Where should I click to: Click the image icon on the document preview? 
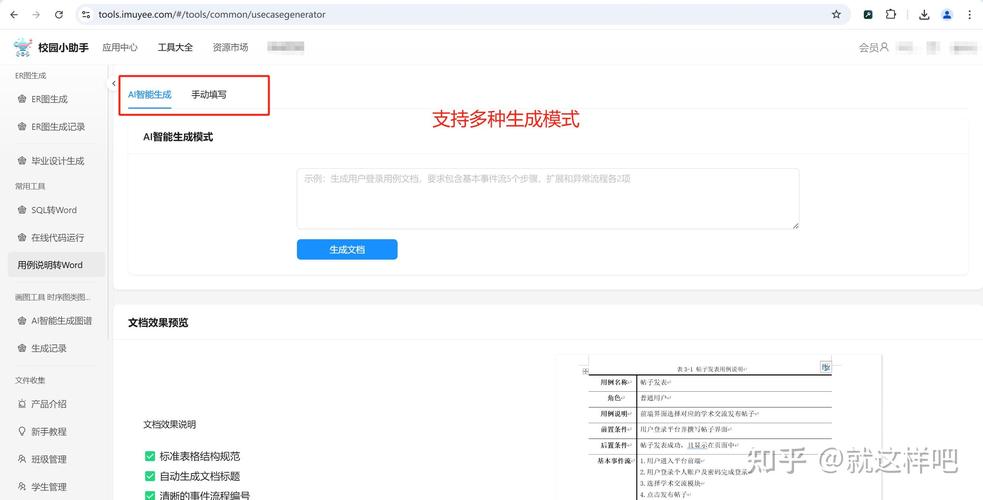click(x=826, y=367)
